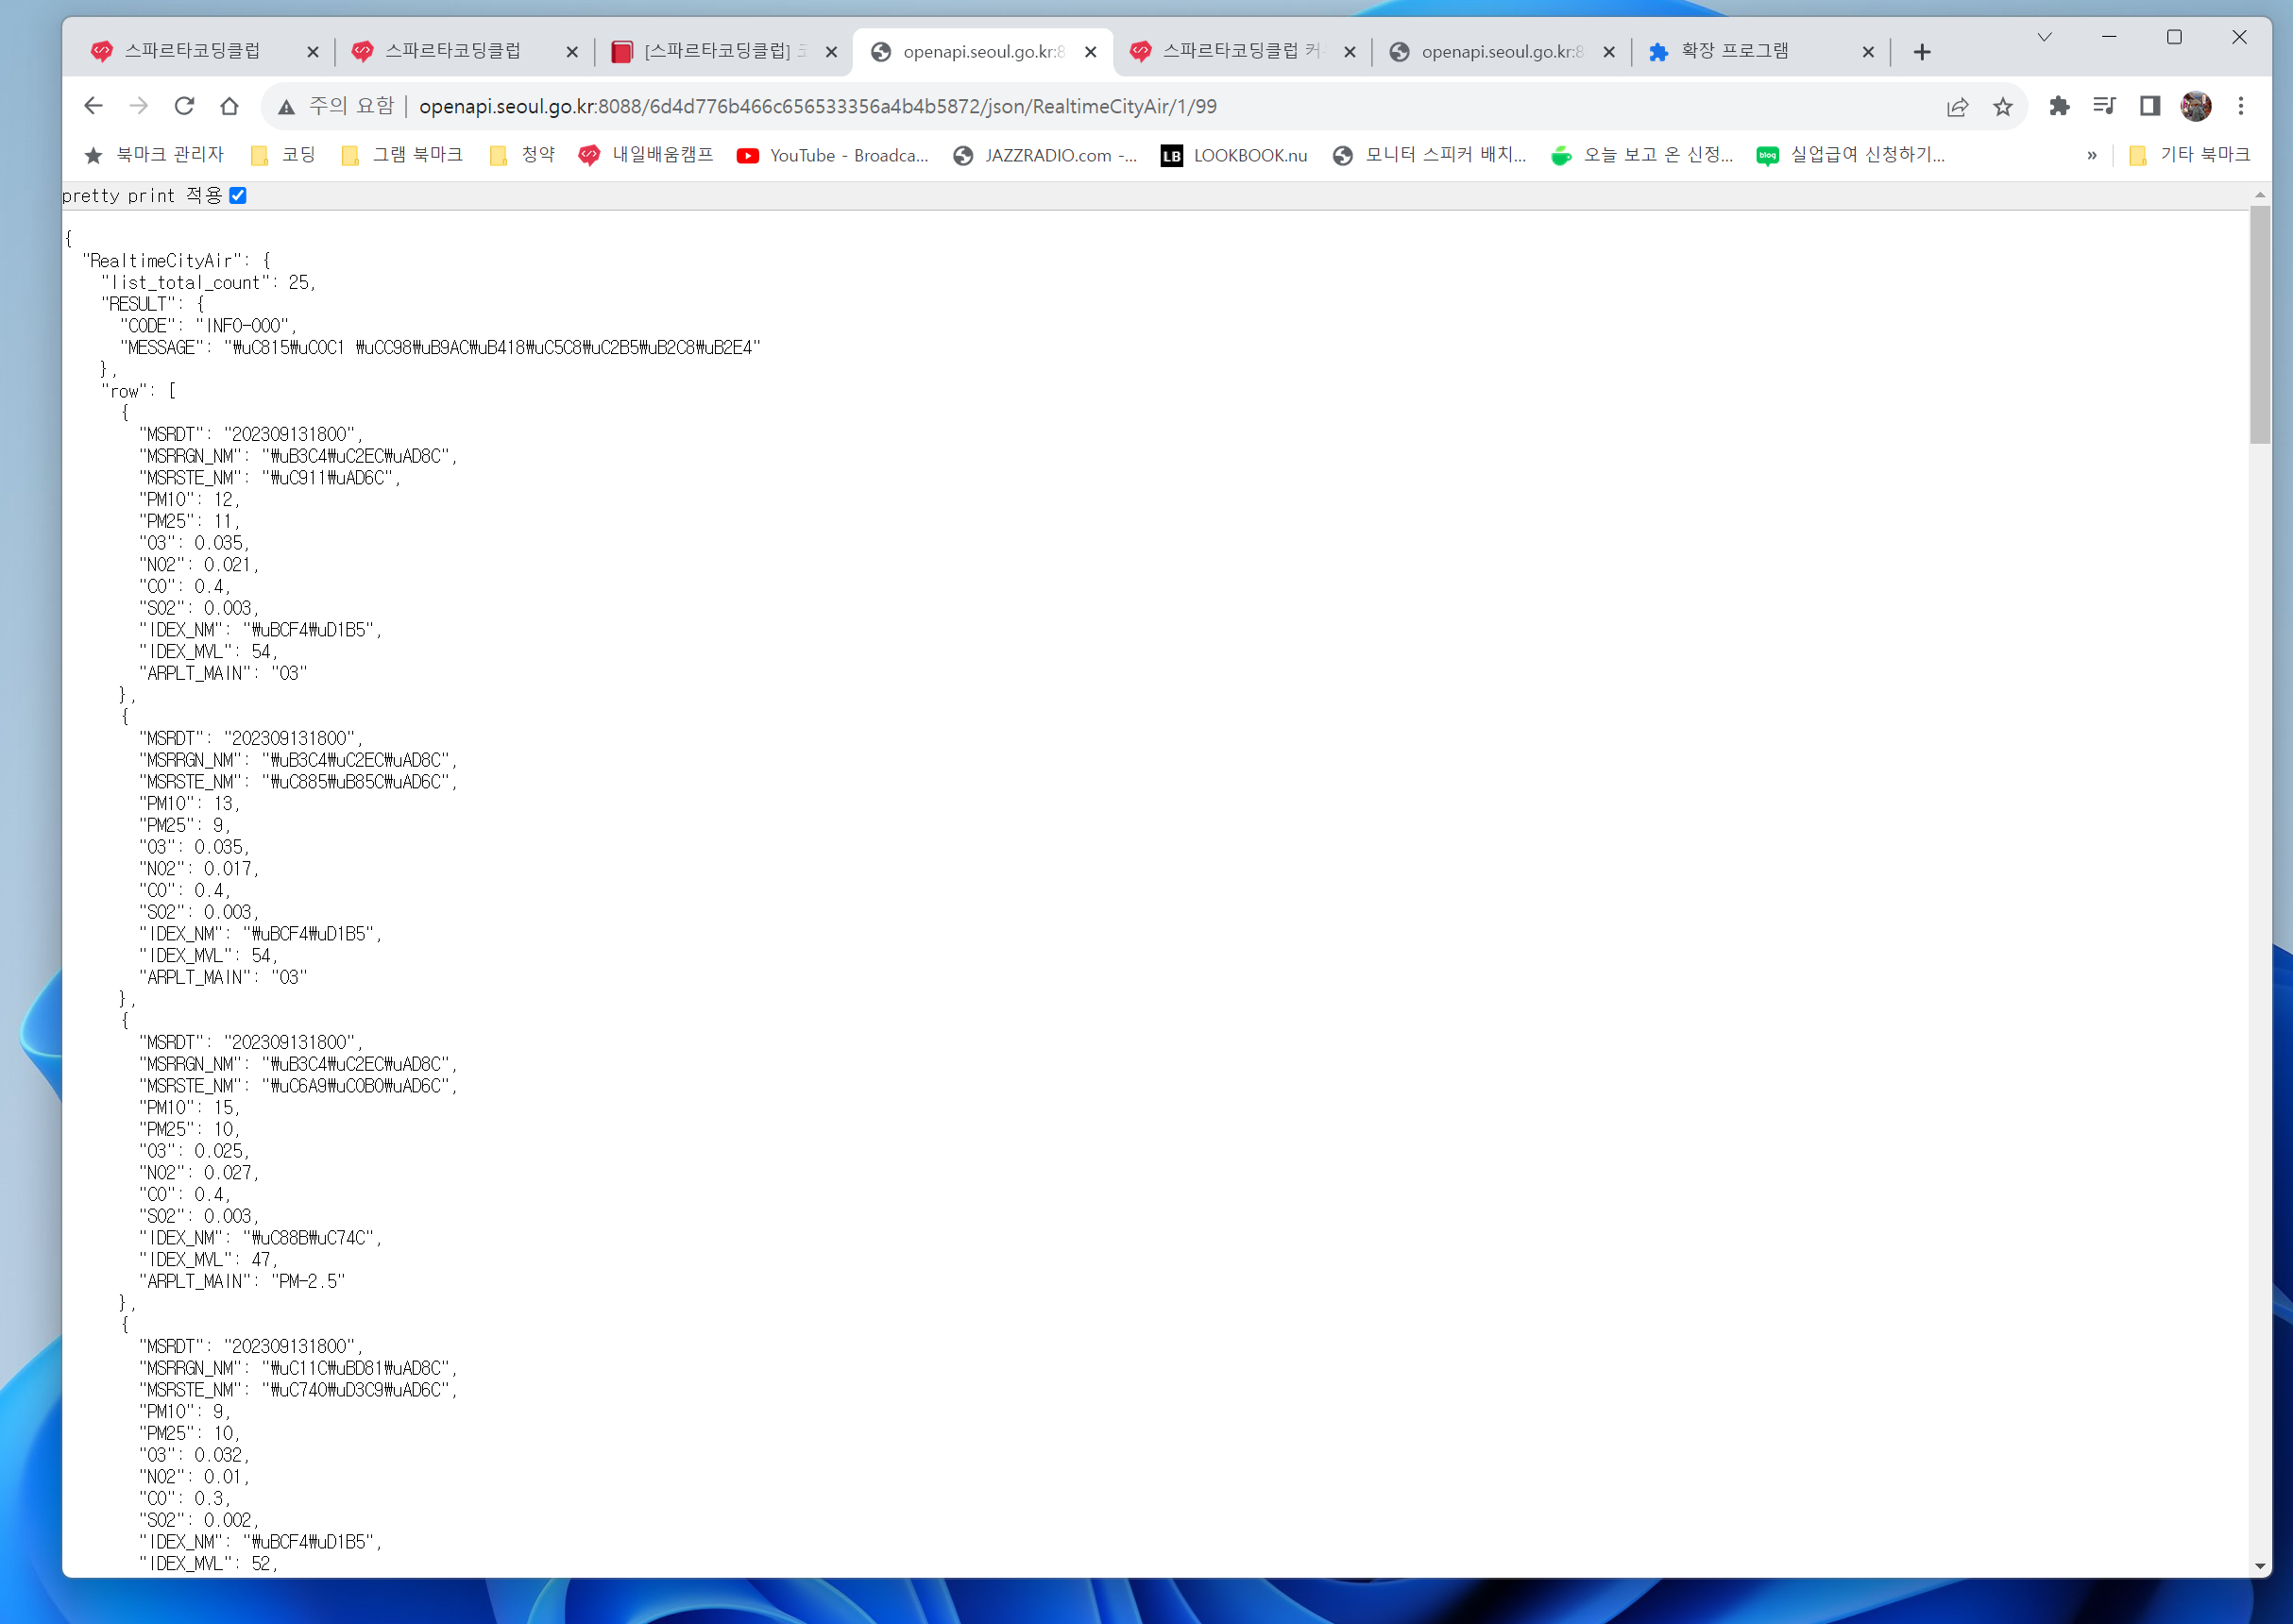
Task: Click the "IDEX_MVL": 52 line
Action: tap(208, 1564)
